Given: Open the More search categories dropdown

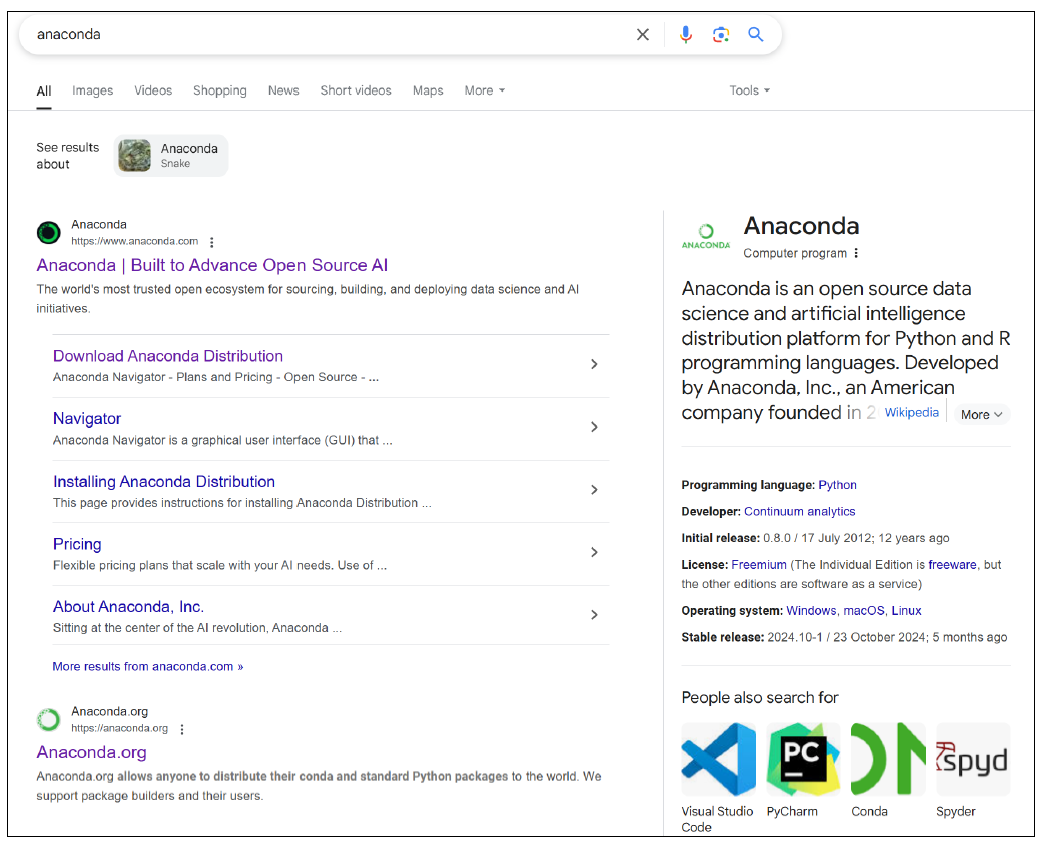Looking at the screenshot, I should click(484, 90).
